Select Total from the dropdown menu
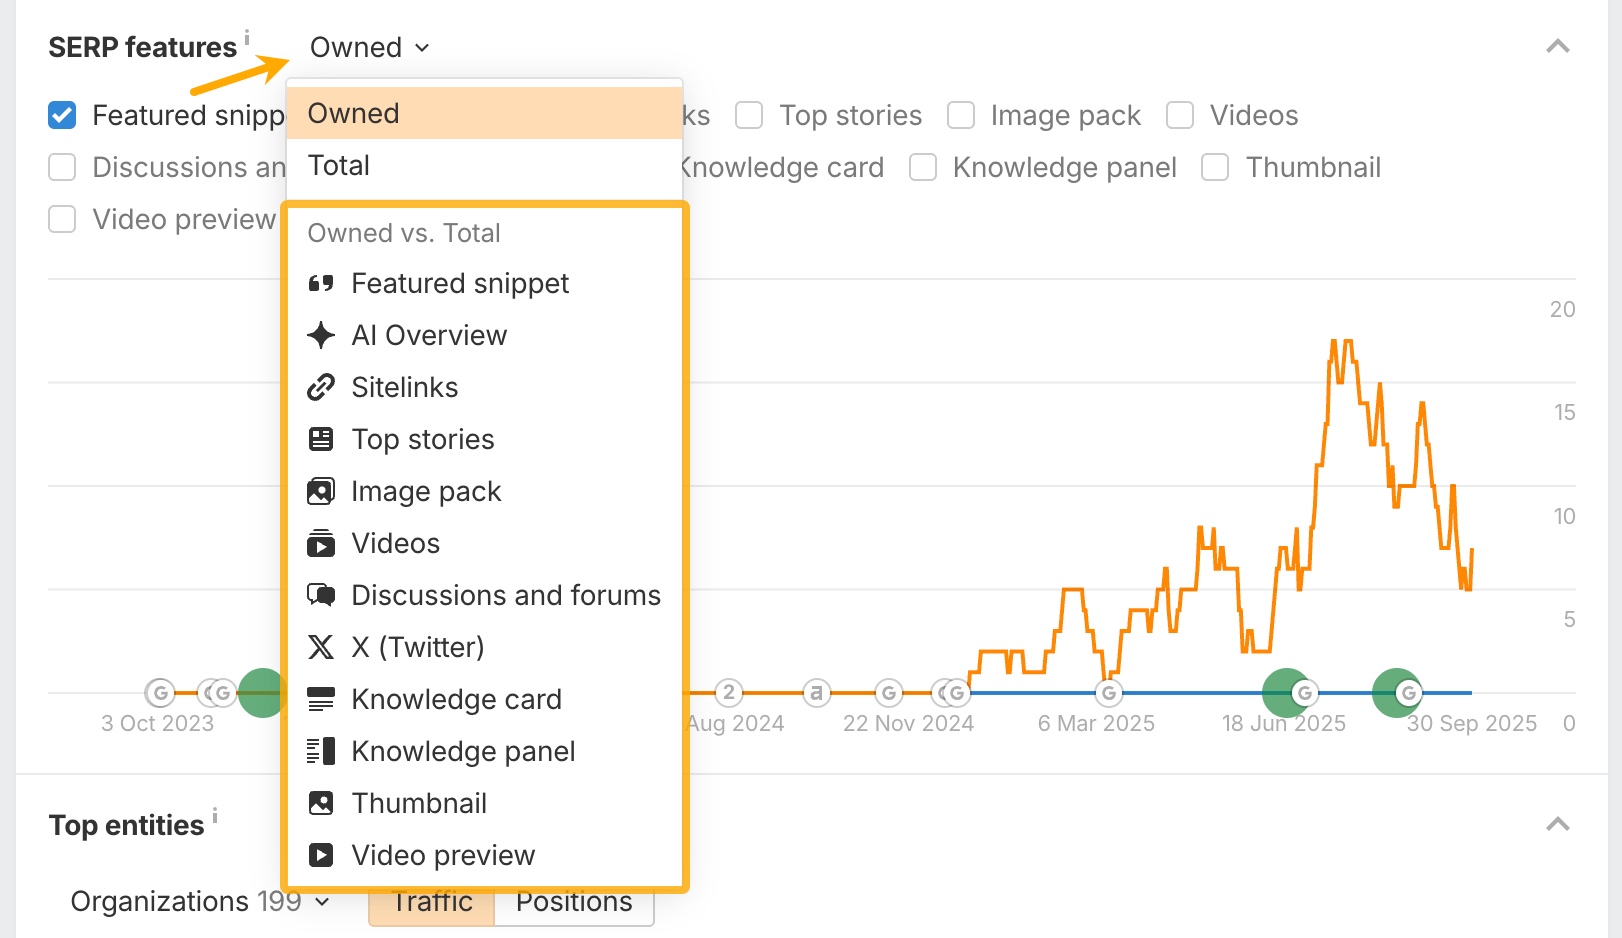Image resolution: width=1622 pixels, height=938 pixels. (x=339, y=166)
